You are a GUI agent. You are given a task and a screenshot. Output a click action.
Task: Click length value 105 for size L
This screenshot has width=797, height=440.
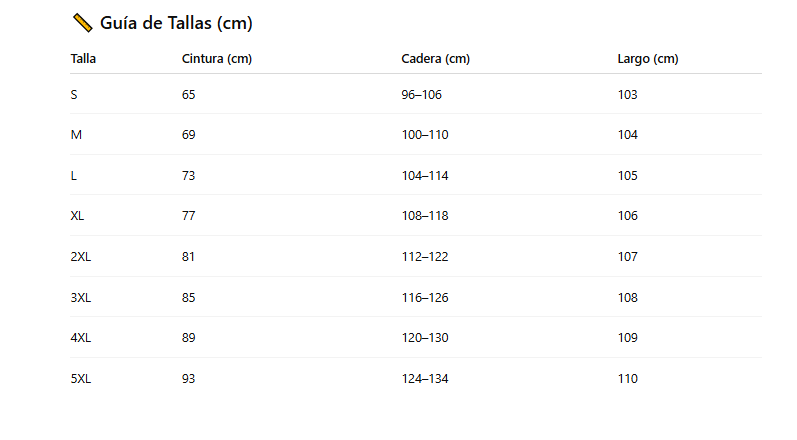point(628,176)
